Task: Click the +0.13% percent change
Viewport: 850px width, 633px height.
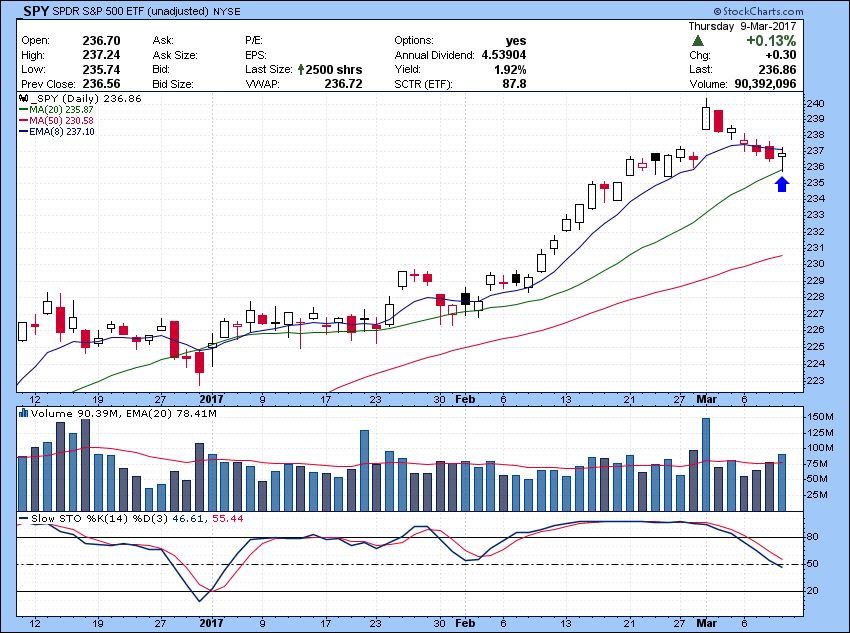Action: coord(771,41)
